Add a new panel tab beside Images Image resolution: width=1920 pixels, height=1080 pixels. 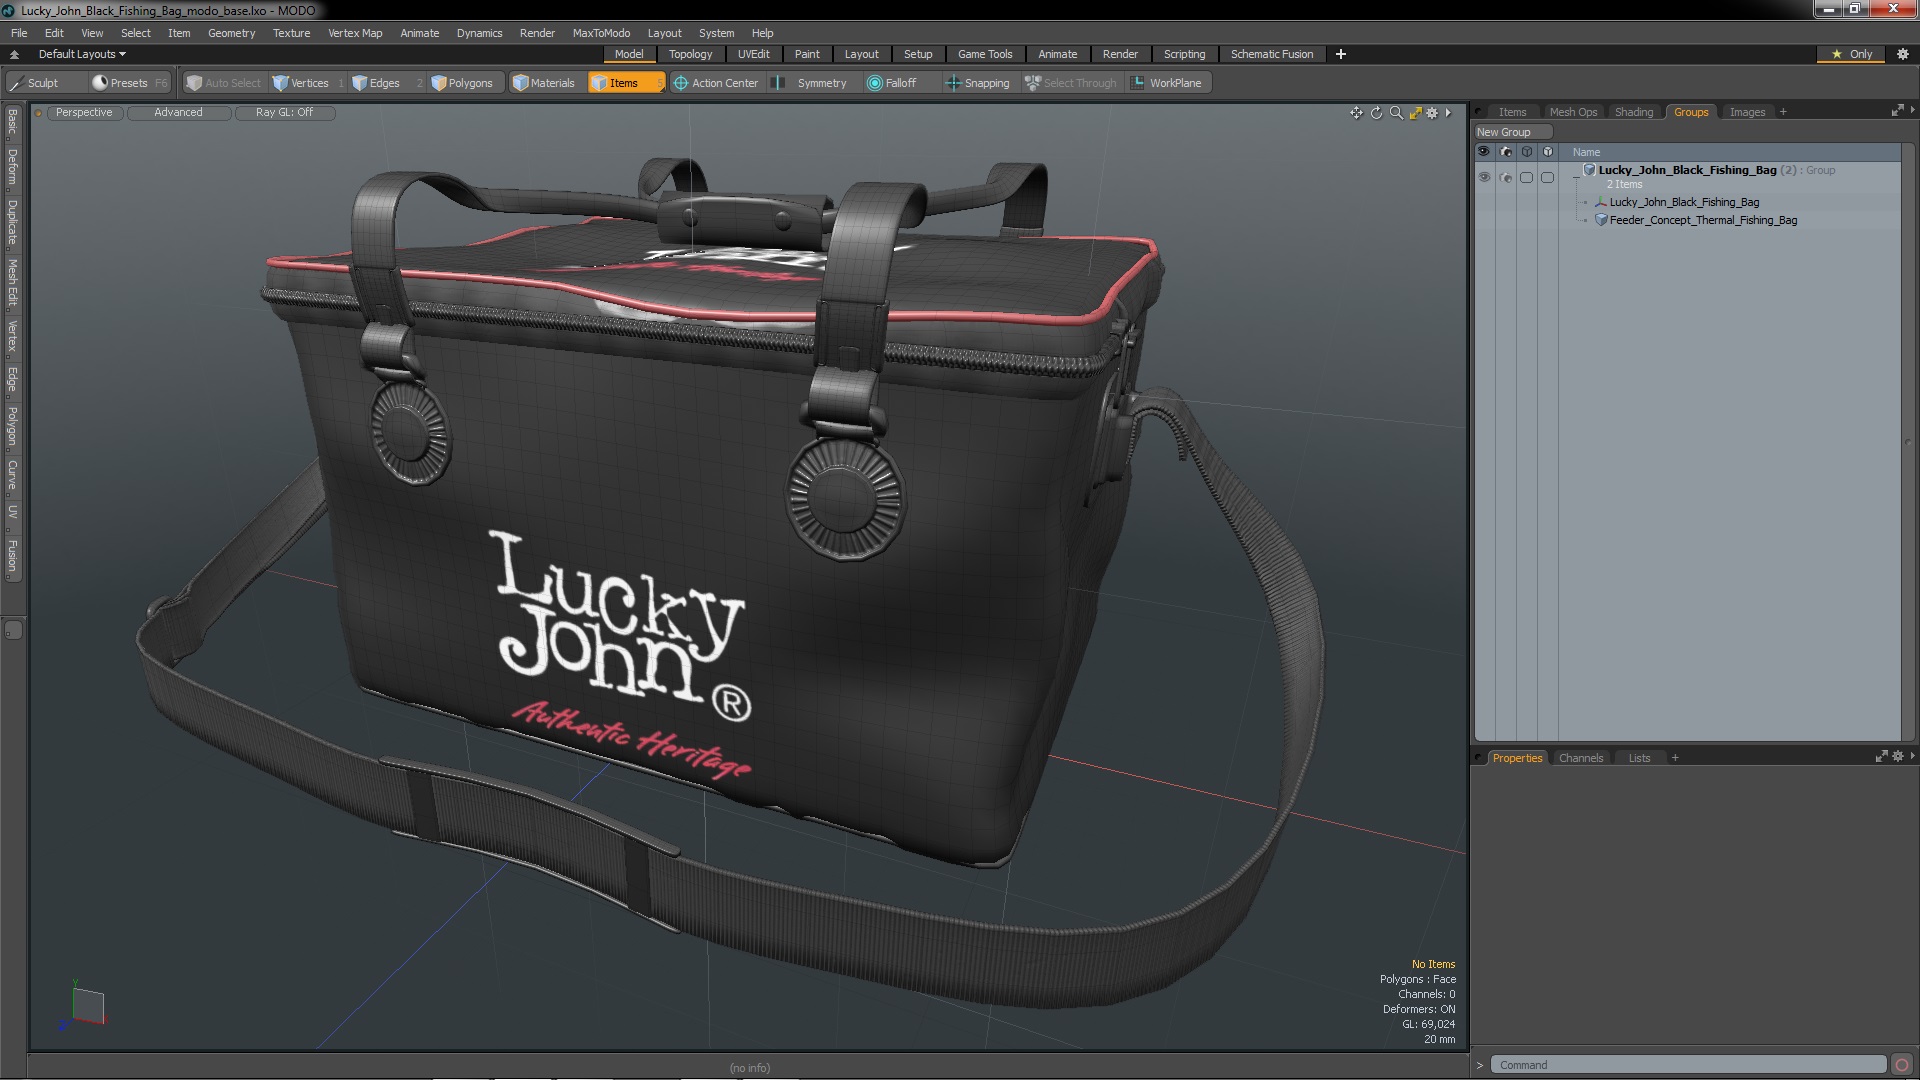pyautogui.click(x=1783, y=112)
